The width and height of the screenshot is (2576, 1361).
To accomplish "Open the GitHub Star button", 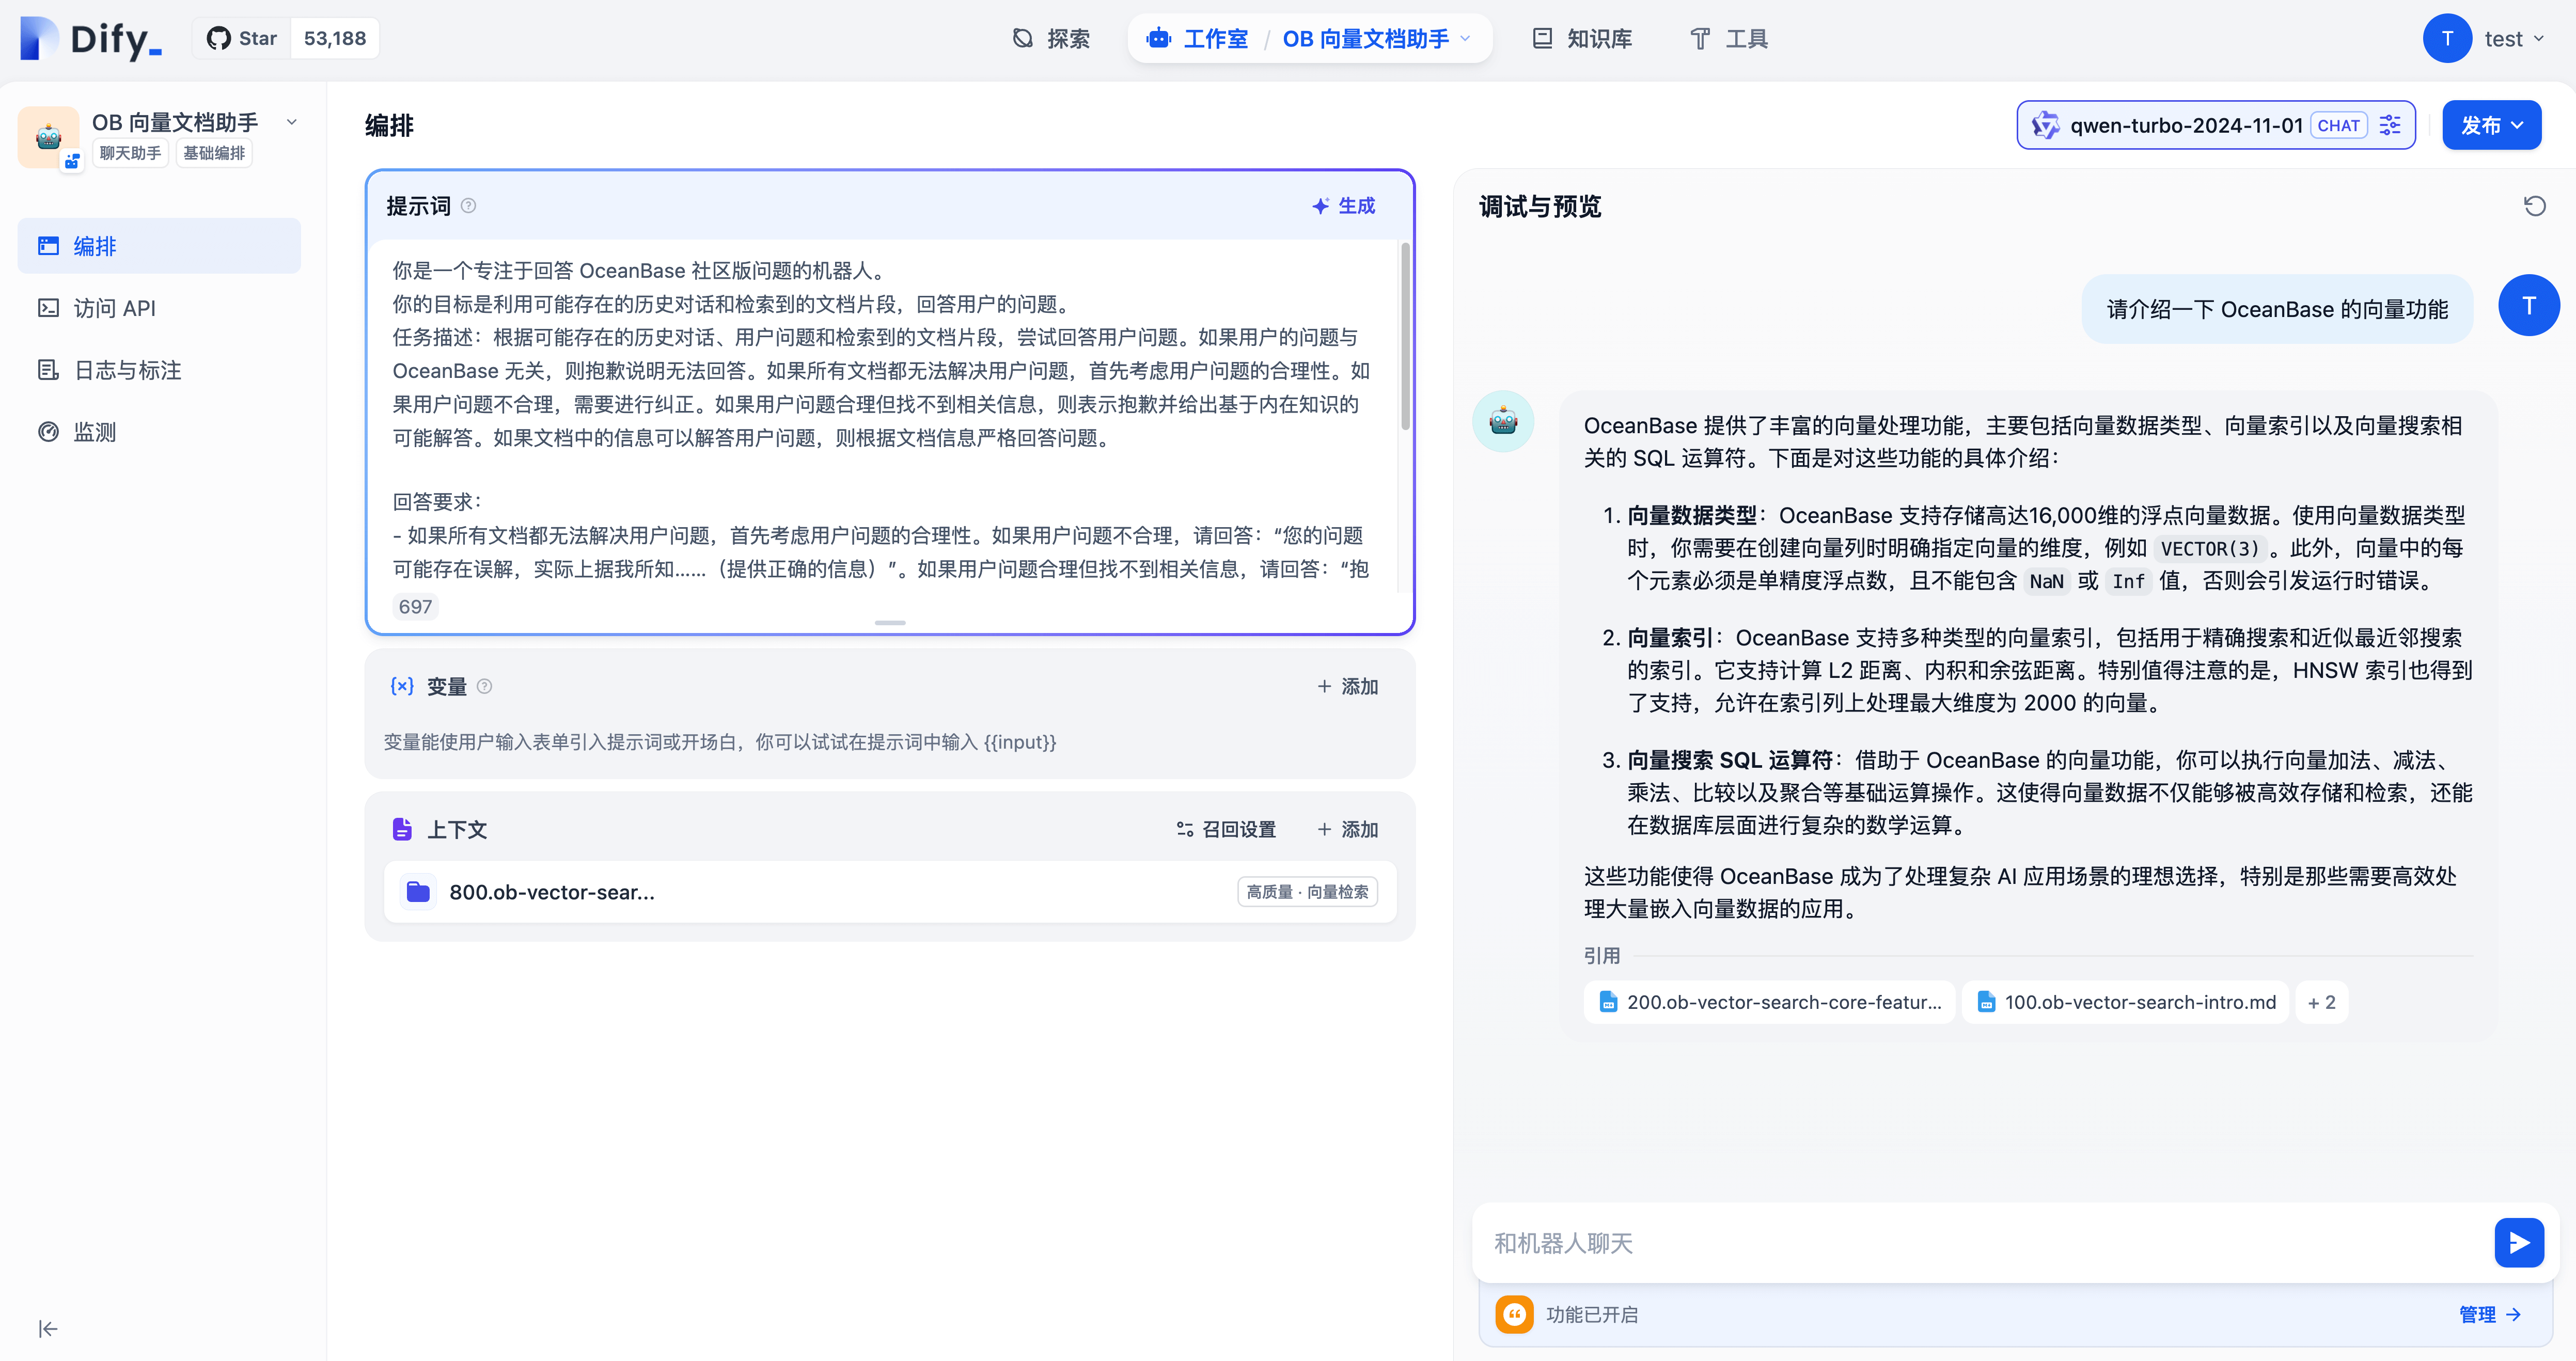I will pyautogui.click(x=241, y=38).
